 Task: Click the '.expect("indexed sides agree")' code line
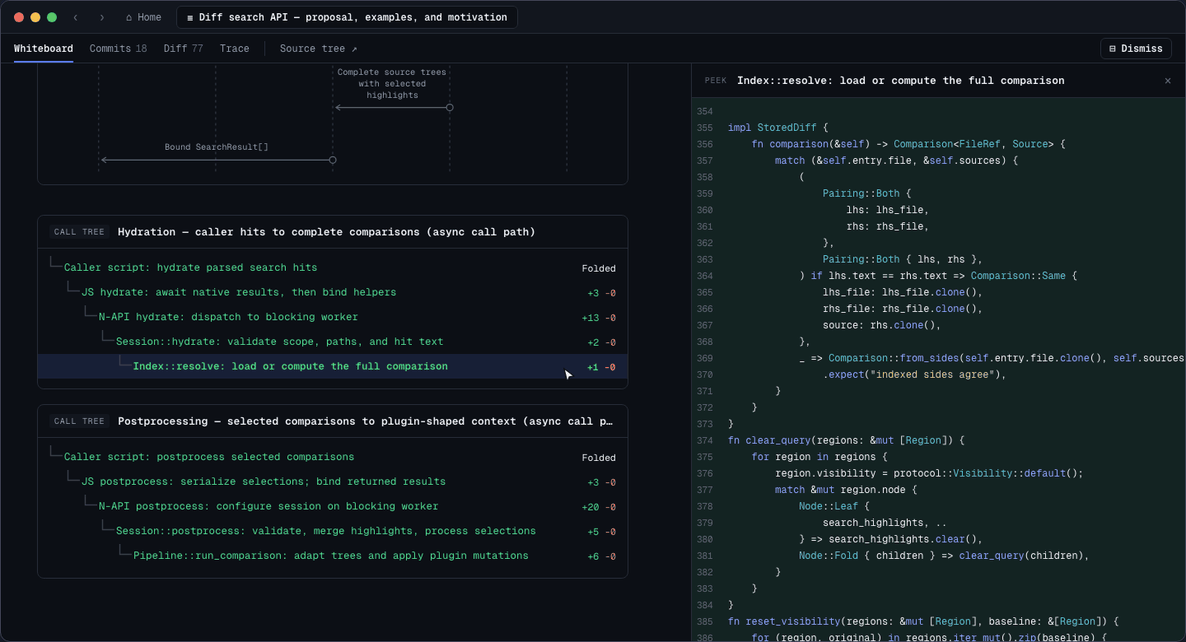coord(914,374)
